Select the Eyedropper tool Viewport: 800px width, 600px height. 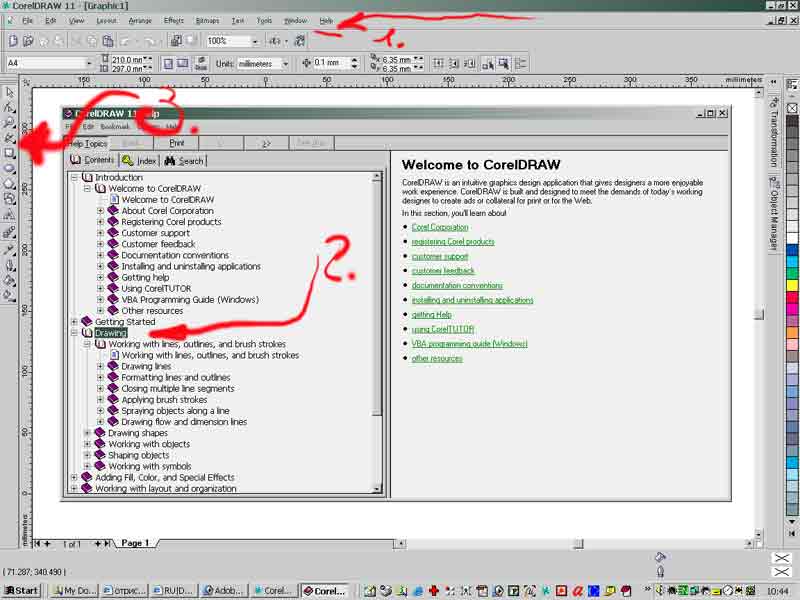(9, 249)
